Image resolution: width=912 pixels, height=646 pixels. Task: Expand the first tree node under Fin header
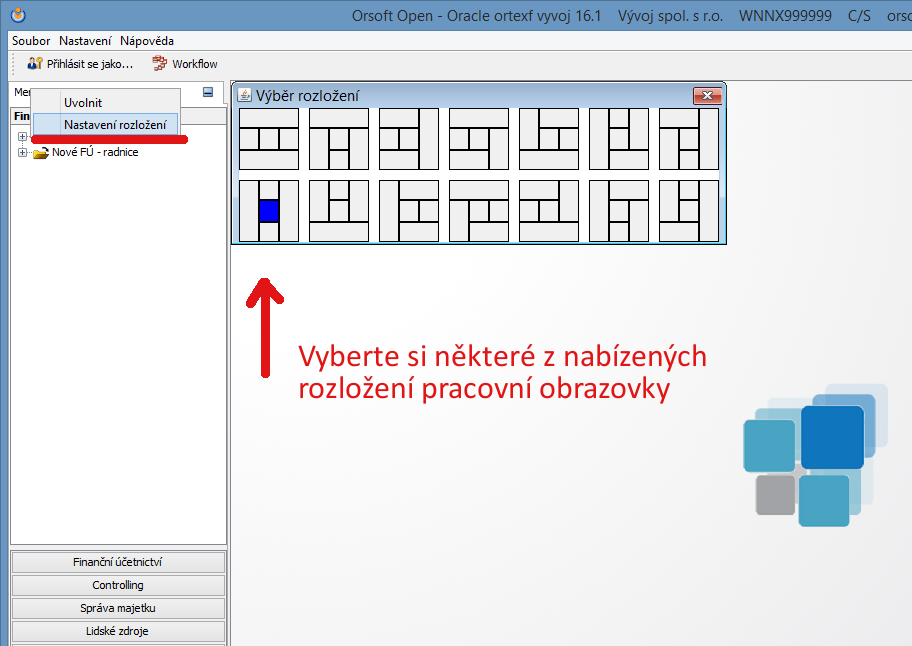coord(22,136)
